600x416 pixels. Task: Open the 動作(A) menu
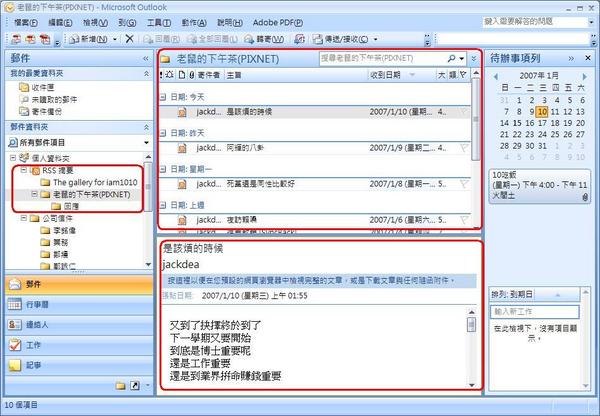click(x=194, y=23)
